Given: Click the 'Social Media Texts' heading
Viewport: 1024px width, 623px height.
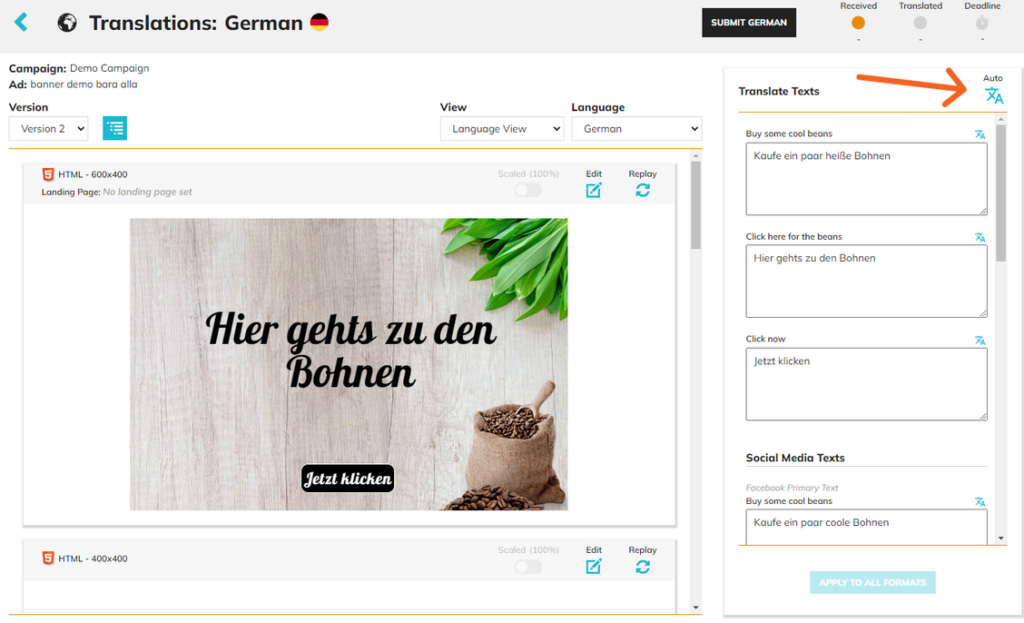Looking at the screenshot, I should pyautogui.click(x=795, y=458).
